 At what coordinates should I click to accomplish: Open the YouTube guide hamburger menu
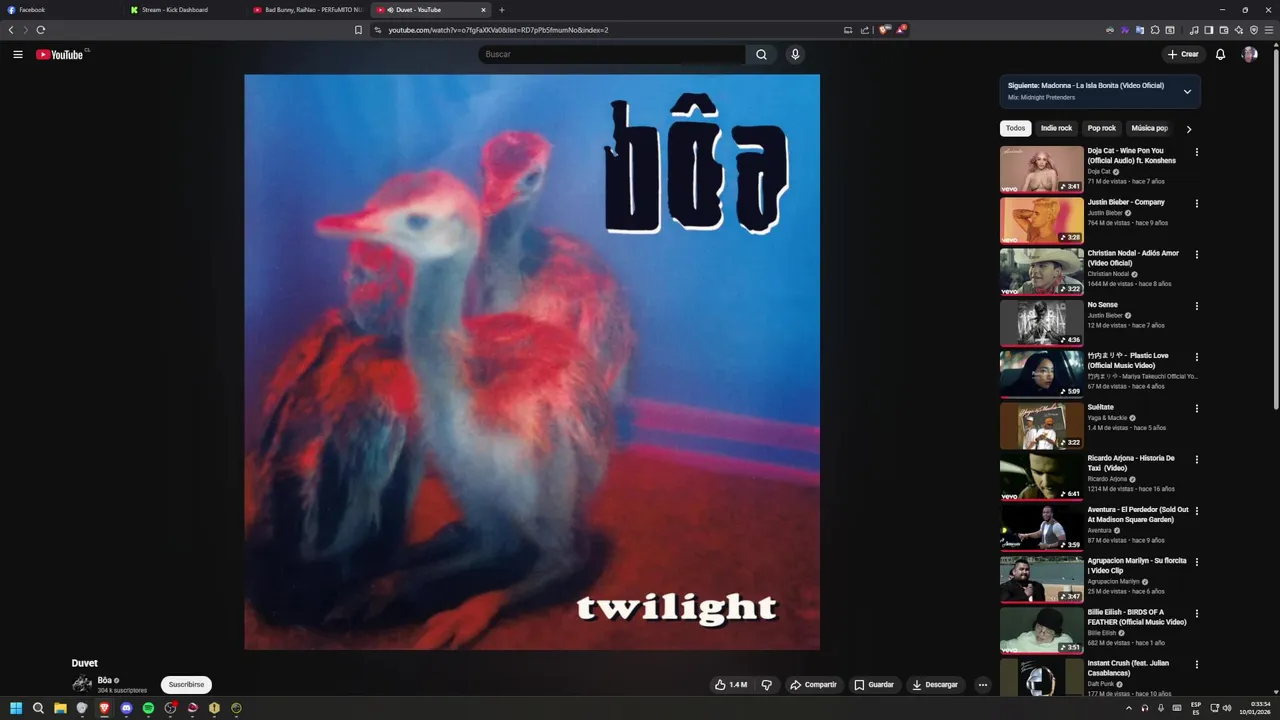click(18, 54)
